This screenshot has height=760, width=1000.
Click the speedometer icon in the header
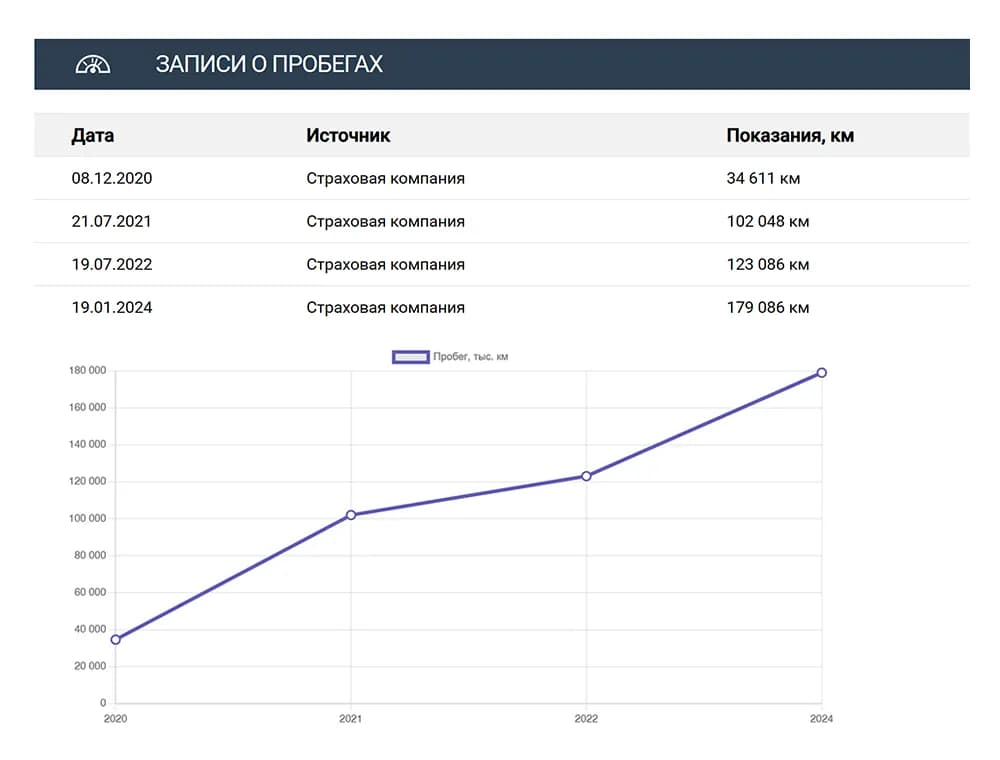point(91,63)
